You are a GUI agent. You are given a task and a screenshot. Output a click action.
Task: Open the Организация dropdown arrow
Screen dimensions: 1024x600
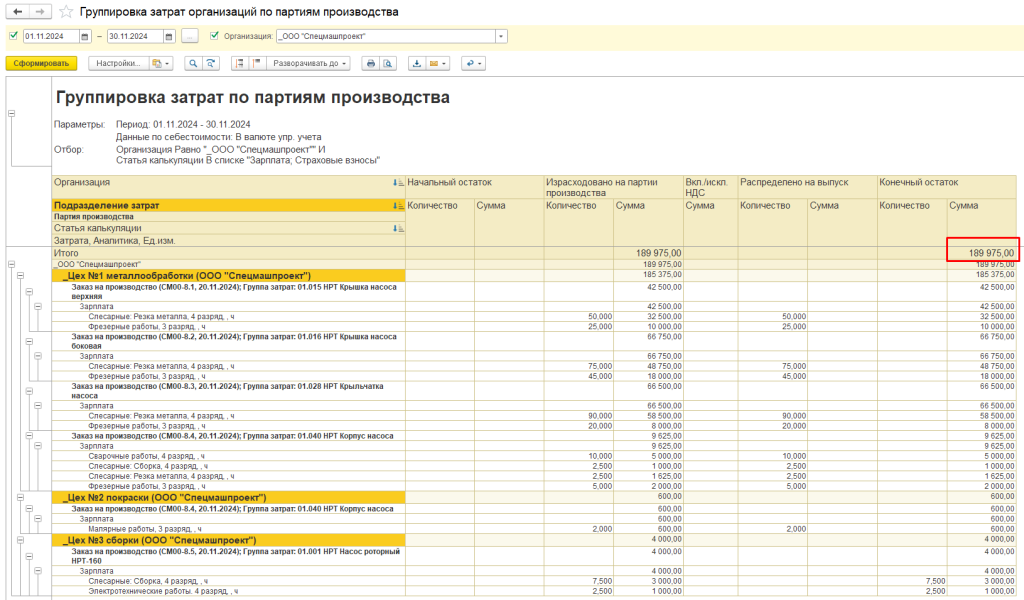pyautogui.click(x=501, y=37)
